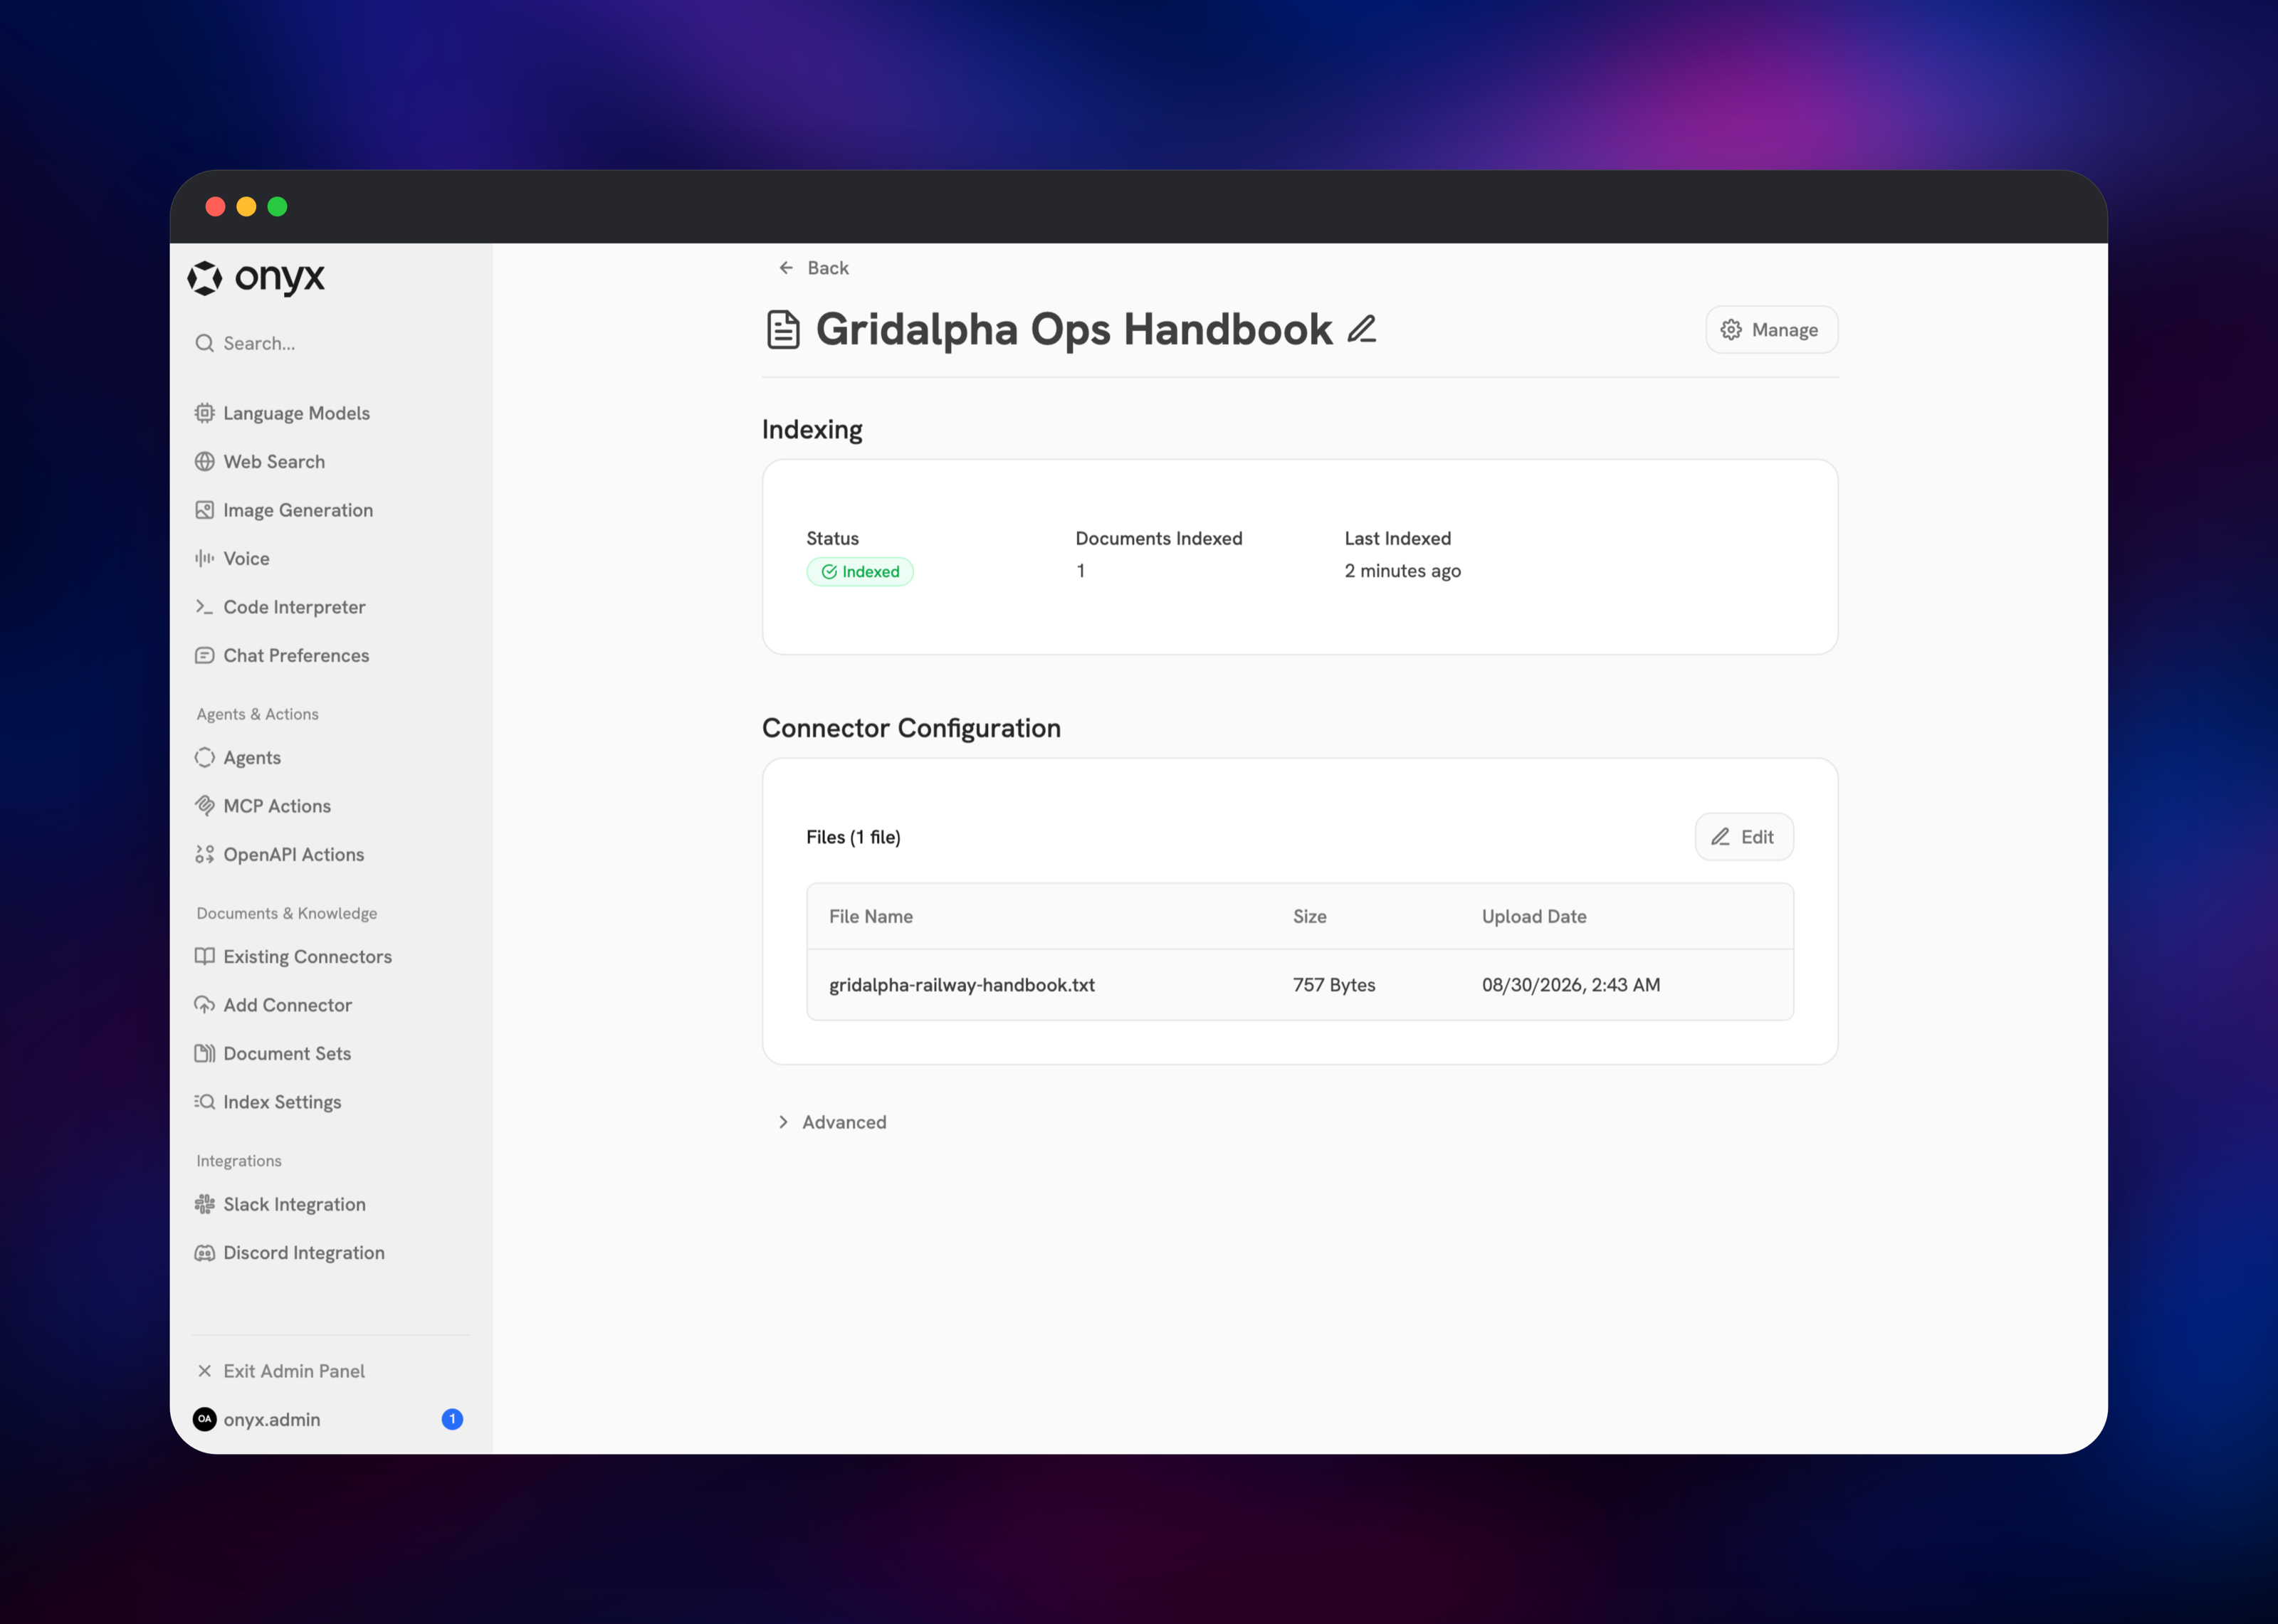2278x1624 pixels.
Task: Click the green macOS zoom window button
Action: click(x=278, y=207)
